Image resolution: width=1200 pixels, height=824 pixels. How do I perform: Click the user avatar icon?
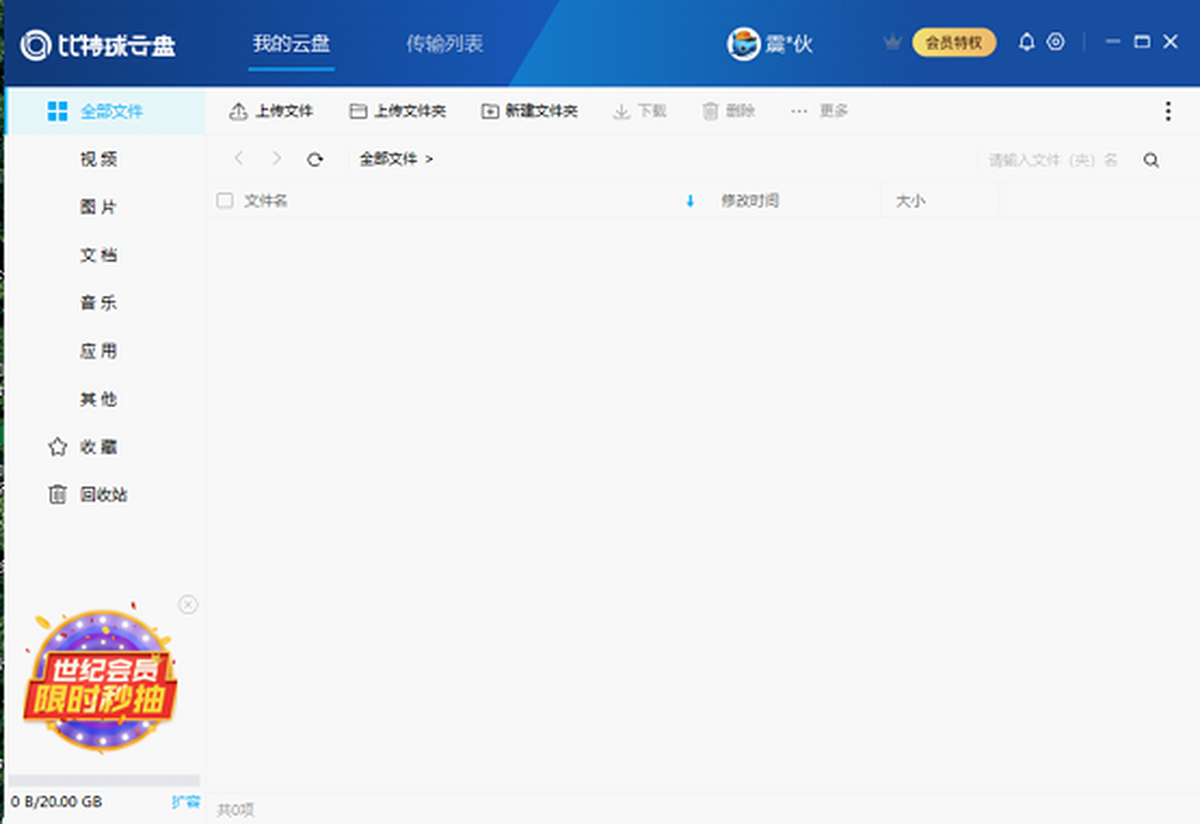(x=743, y=43)
